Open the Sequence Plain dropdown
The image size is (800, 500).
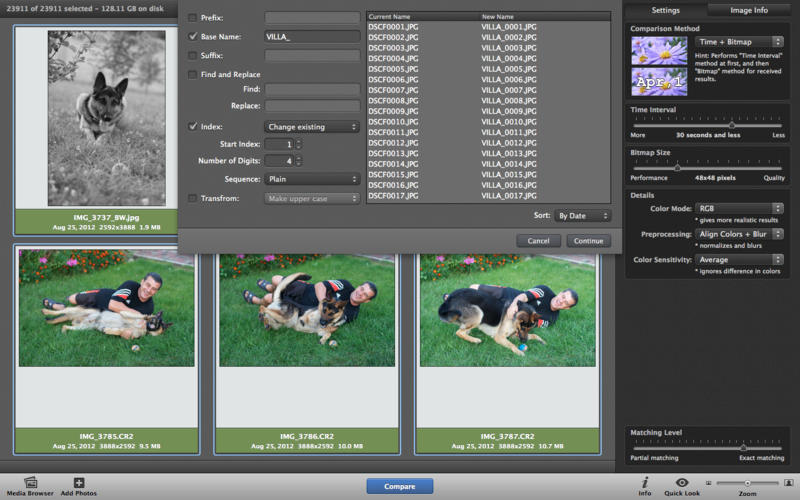pyautogui.click(x=312, y=179)
